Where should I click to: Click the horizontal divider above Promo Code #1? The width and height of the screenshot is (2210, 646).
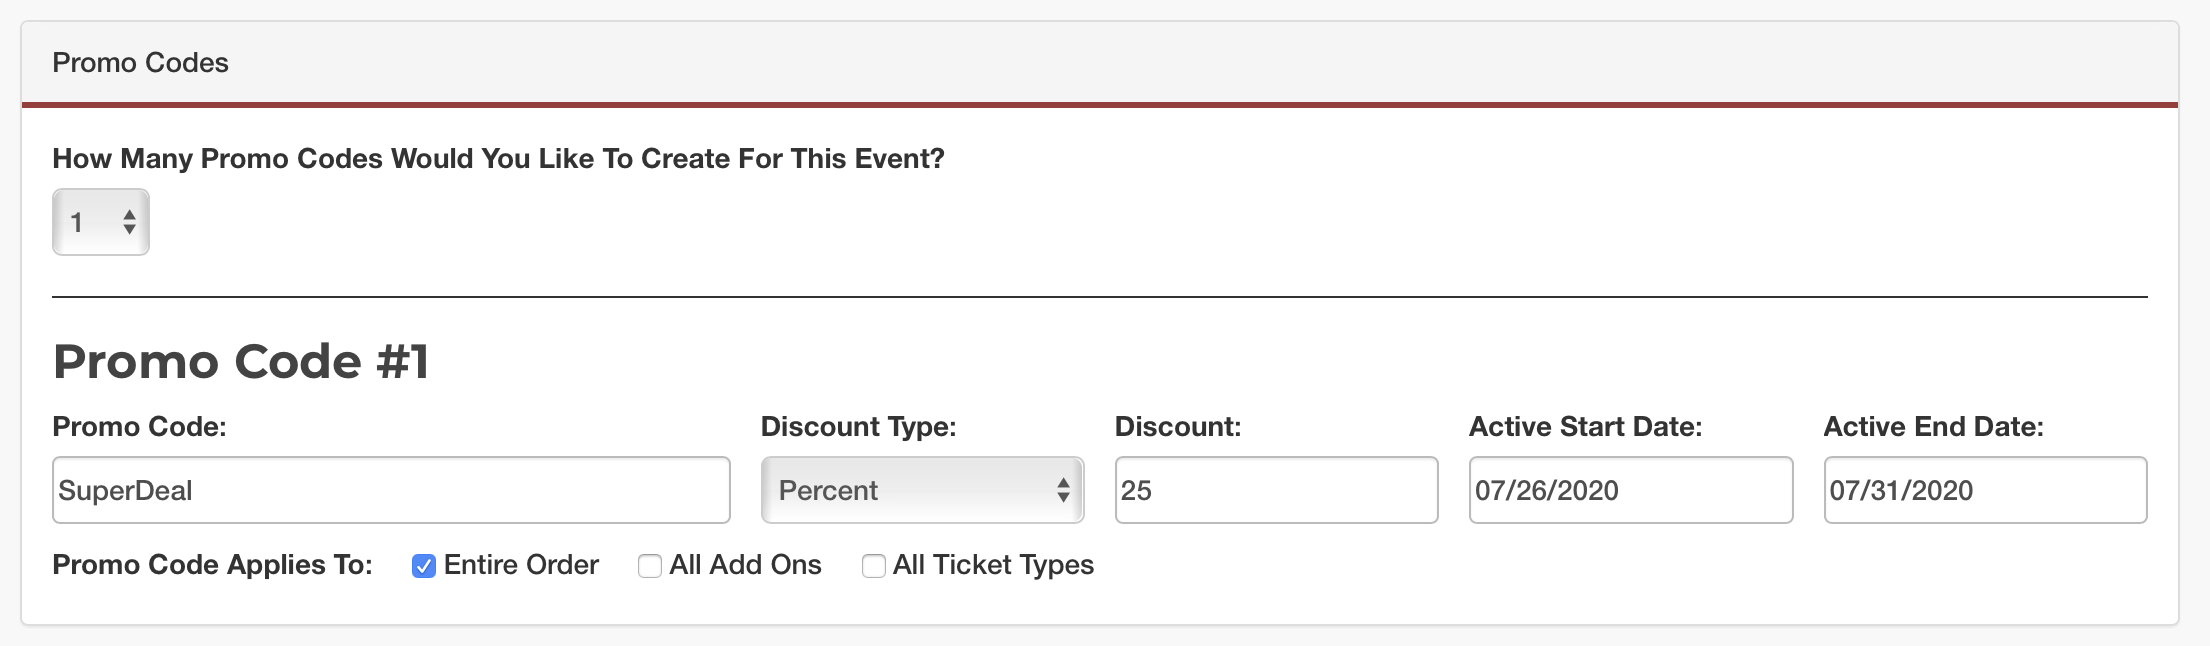coord(1100,297)
